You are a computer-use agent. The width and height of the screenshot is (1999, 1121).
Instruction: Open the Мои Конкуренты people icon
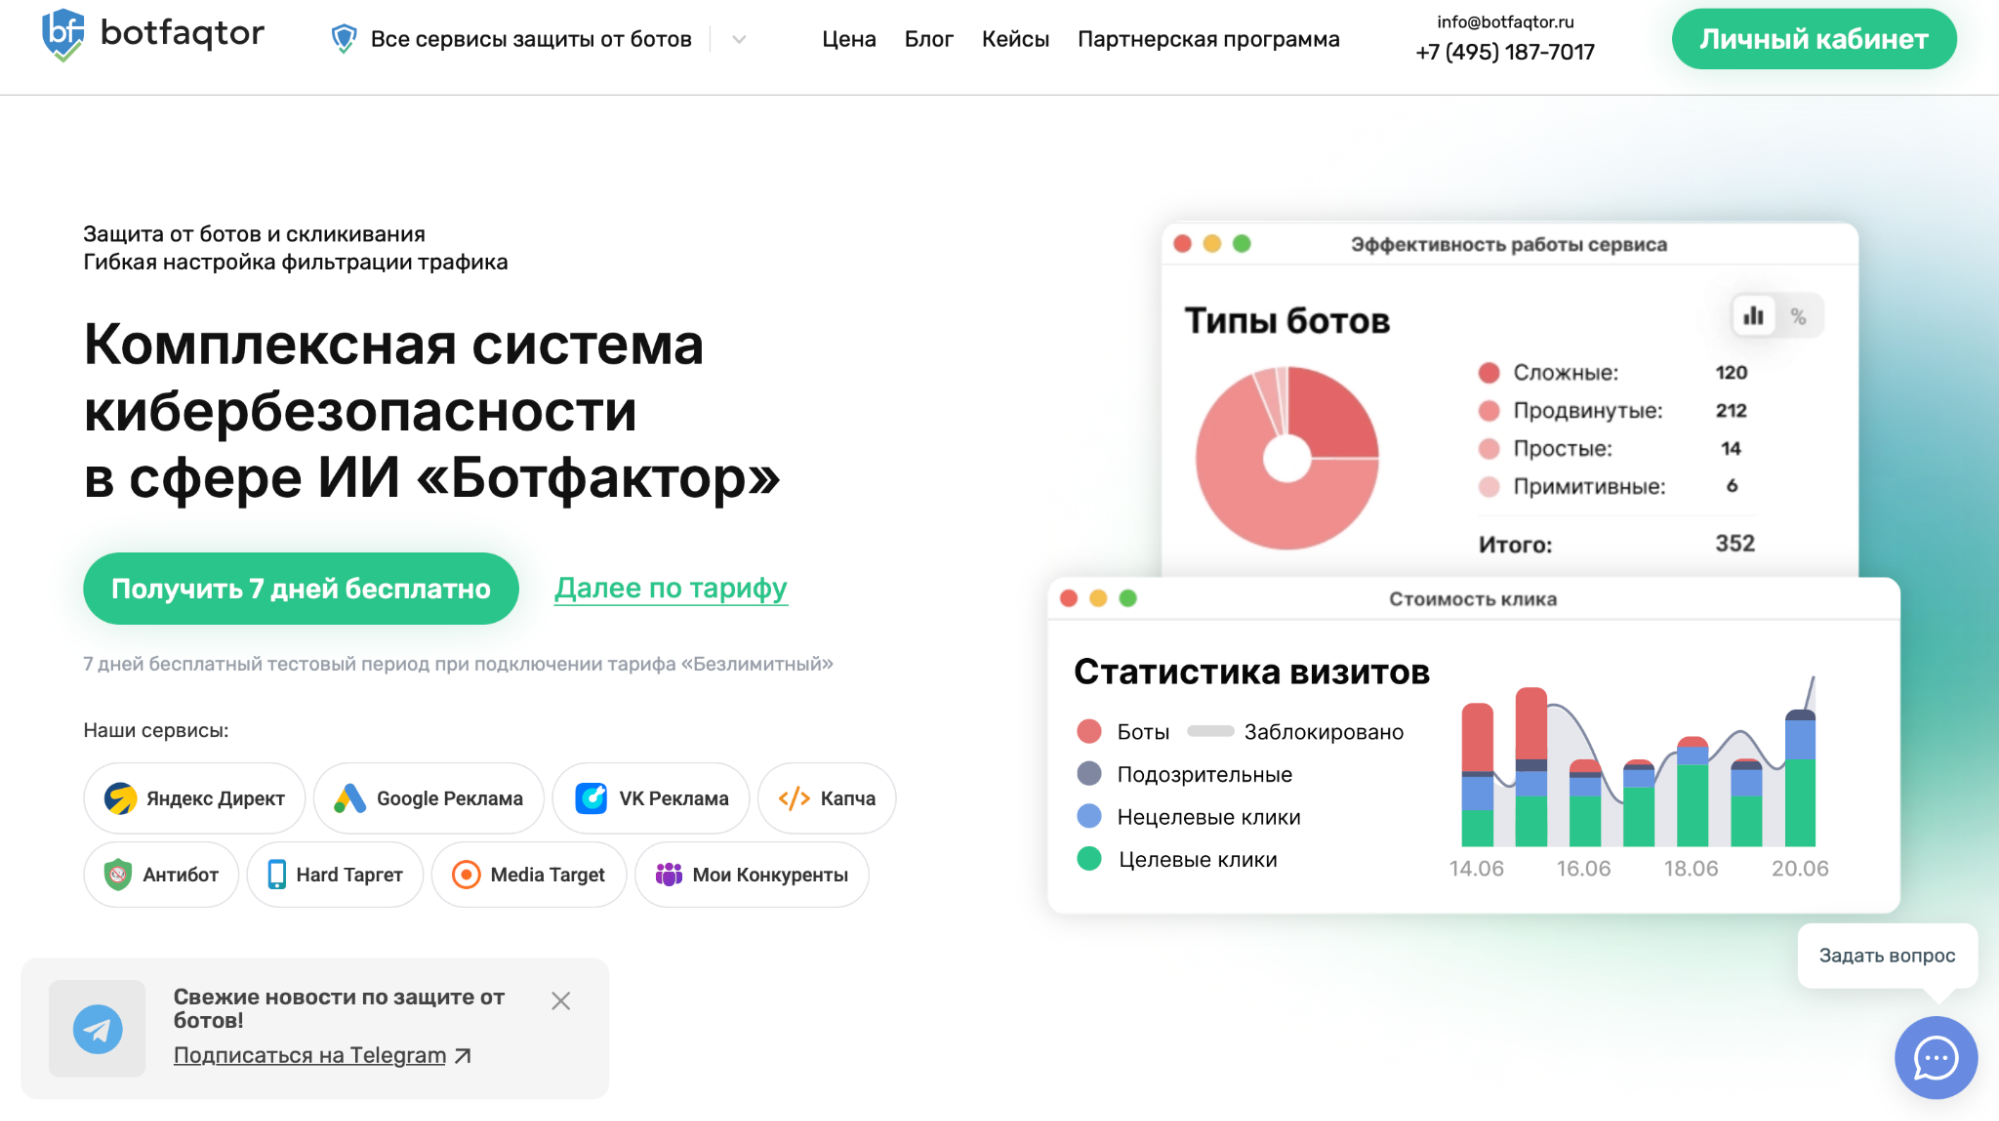[666, 874]
